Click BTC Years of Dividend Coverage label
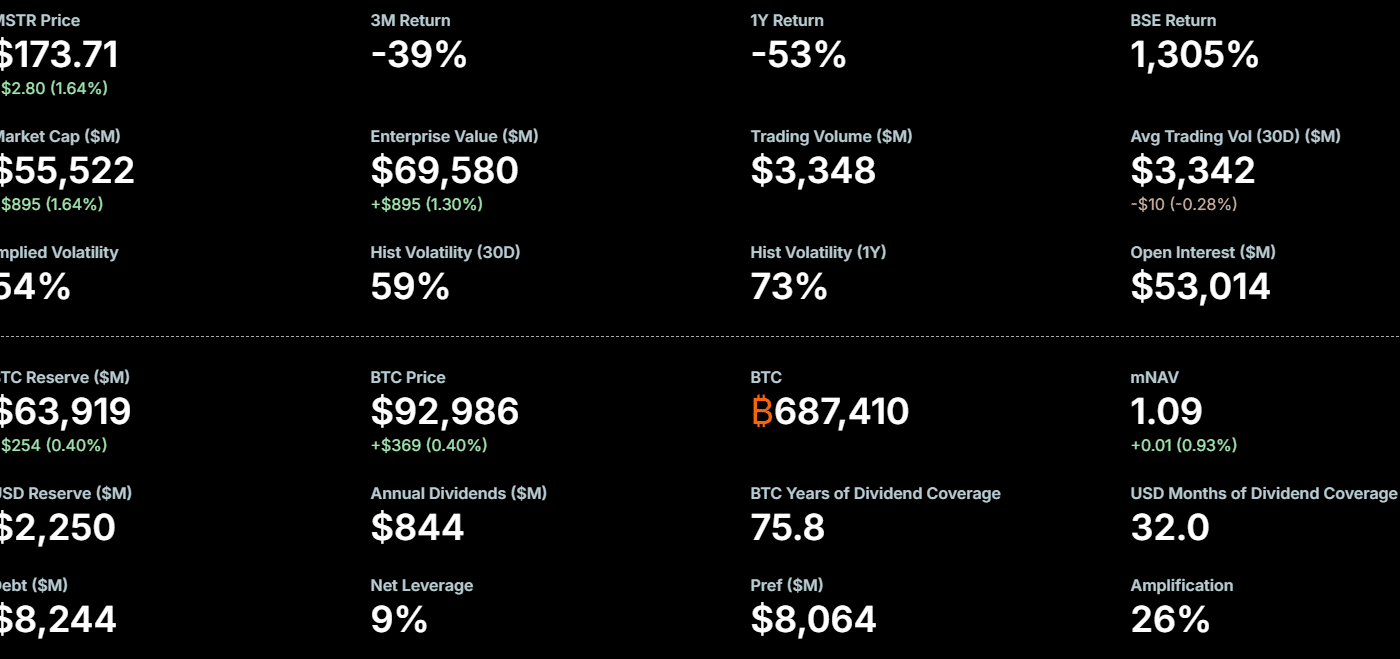 tap(875, 493)
